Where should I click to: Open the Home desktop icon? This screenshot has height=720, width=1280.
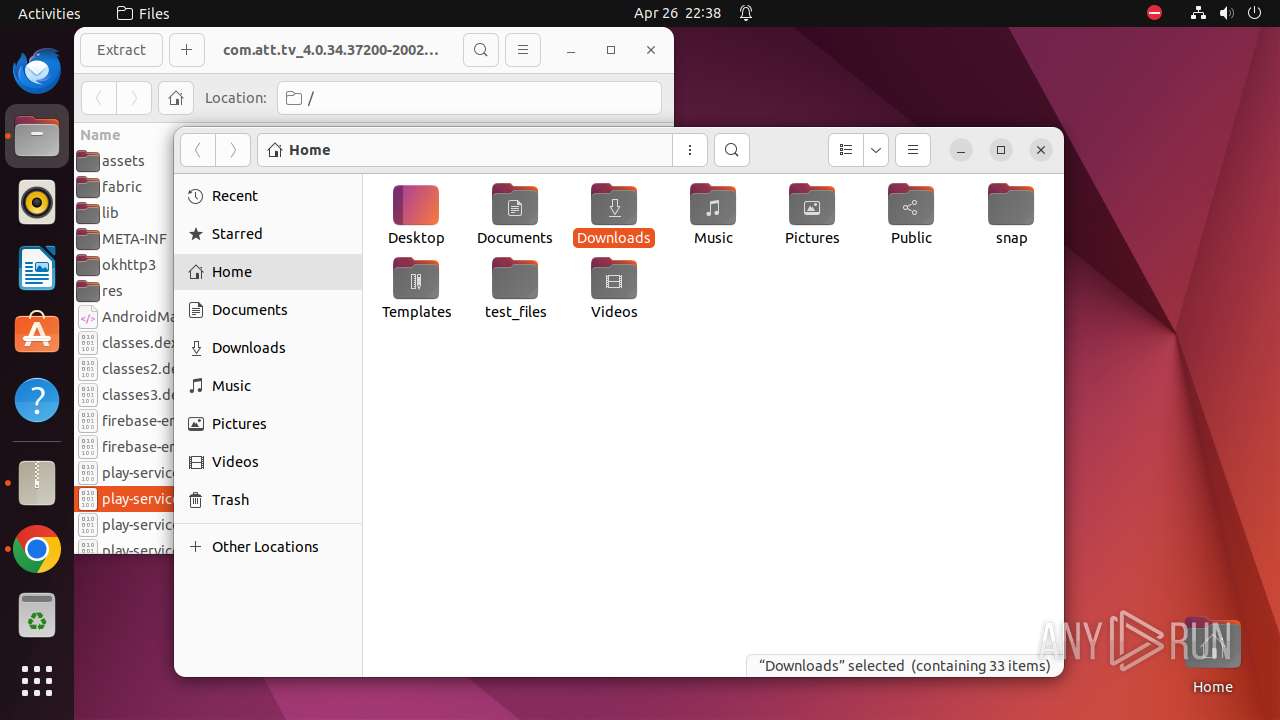click(x=1212, y=656)
